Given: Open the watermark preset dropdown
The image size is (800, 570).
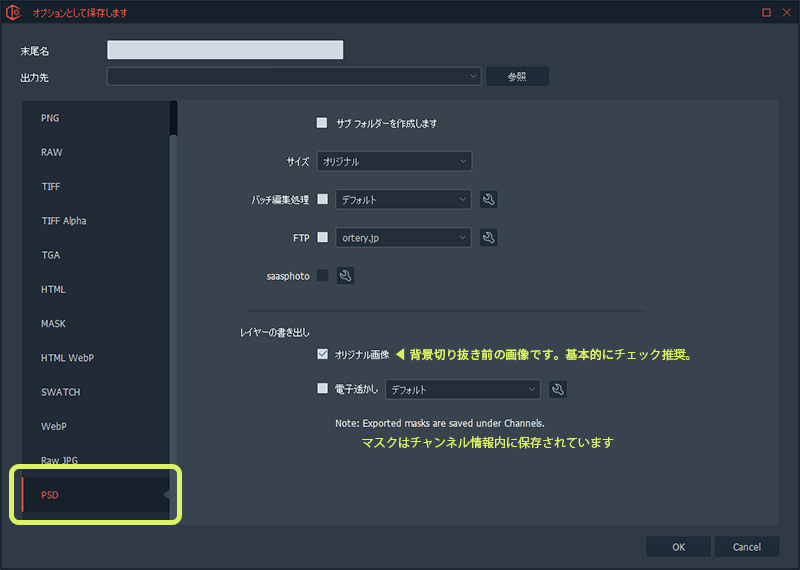Looking at the screenshot, I should tap(463, 389).
